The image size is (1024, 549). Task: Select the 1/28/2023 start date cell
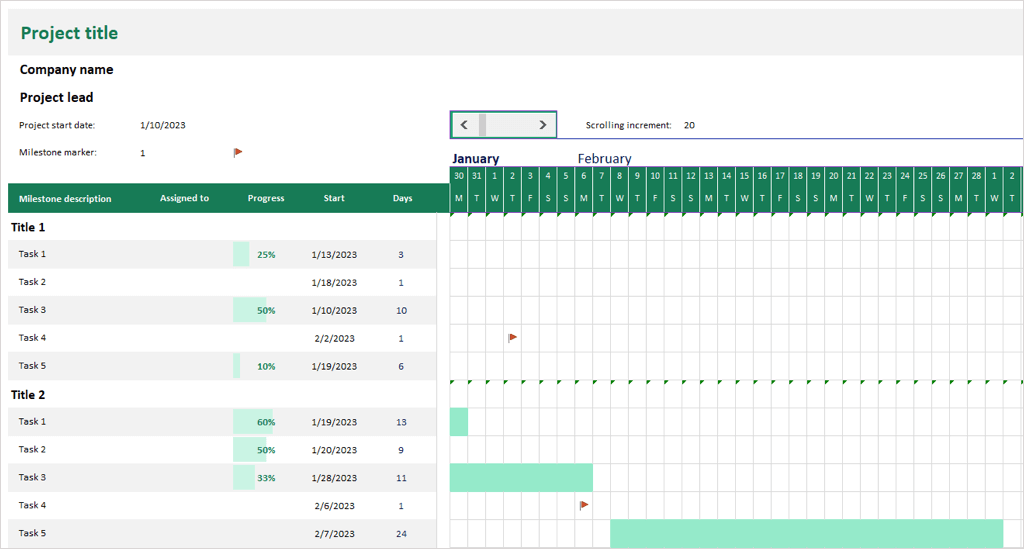coord(334,478)
